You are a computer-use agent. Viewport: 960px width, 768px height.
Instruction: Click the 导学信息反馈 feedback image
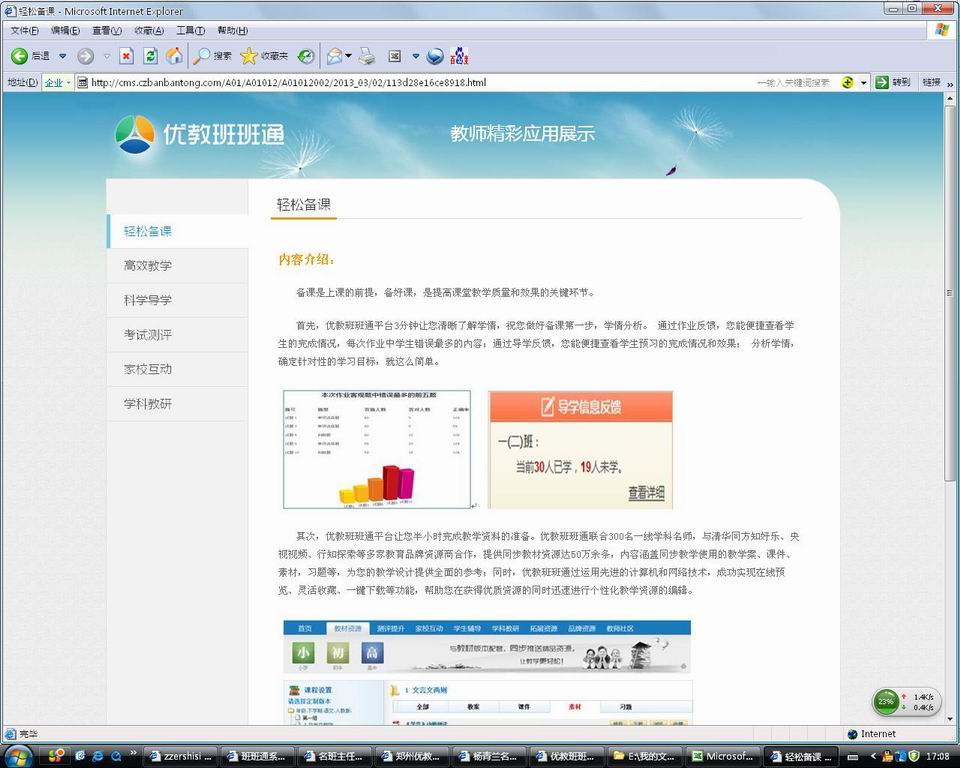coord(580,450)
